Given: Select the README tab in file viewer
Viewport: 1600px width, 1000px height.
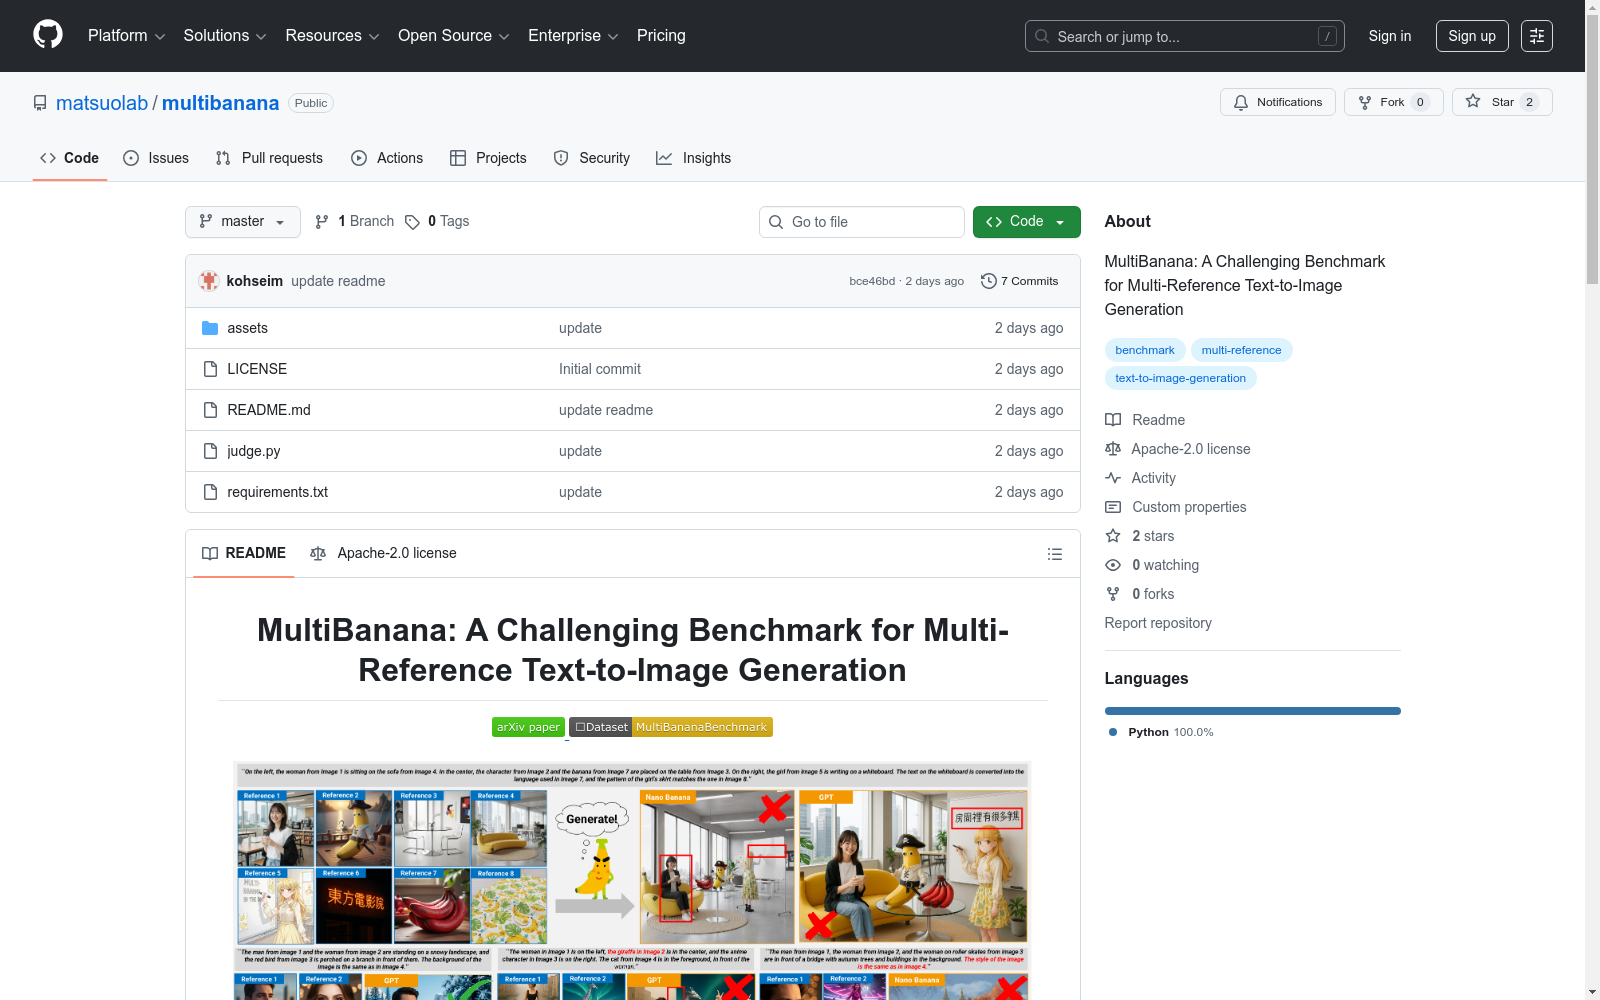Looking at the screenshot, I should [x=244, y=554].
